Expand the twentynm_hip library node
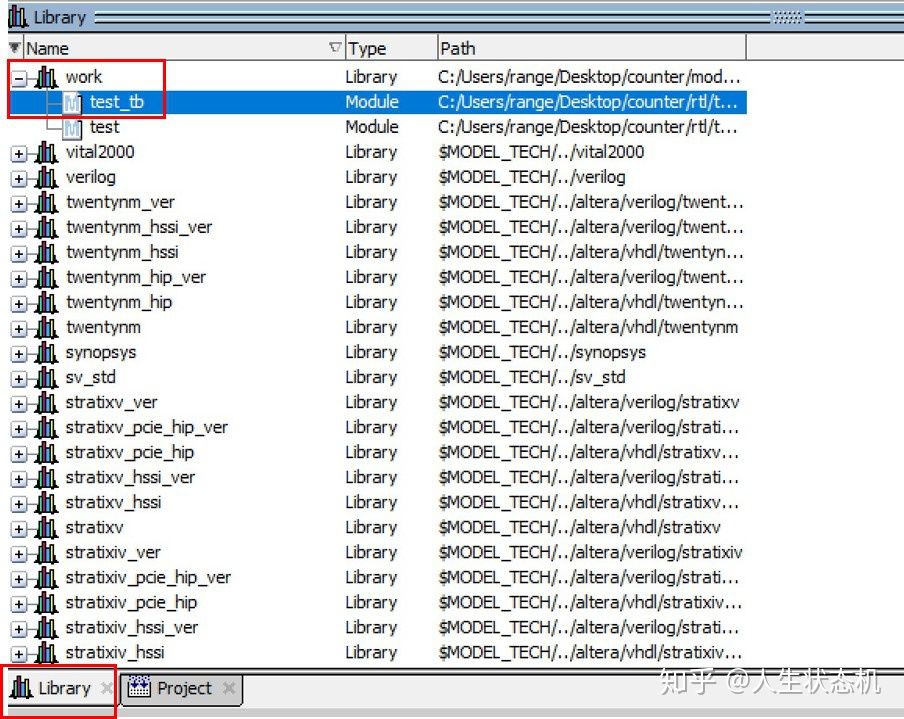The height and width of the screenshot is (719, 904). (x=19, y=303)
